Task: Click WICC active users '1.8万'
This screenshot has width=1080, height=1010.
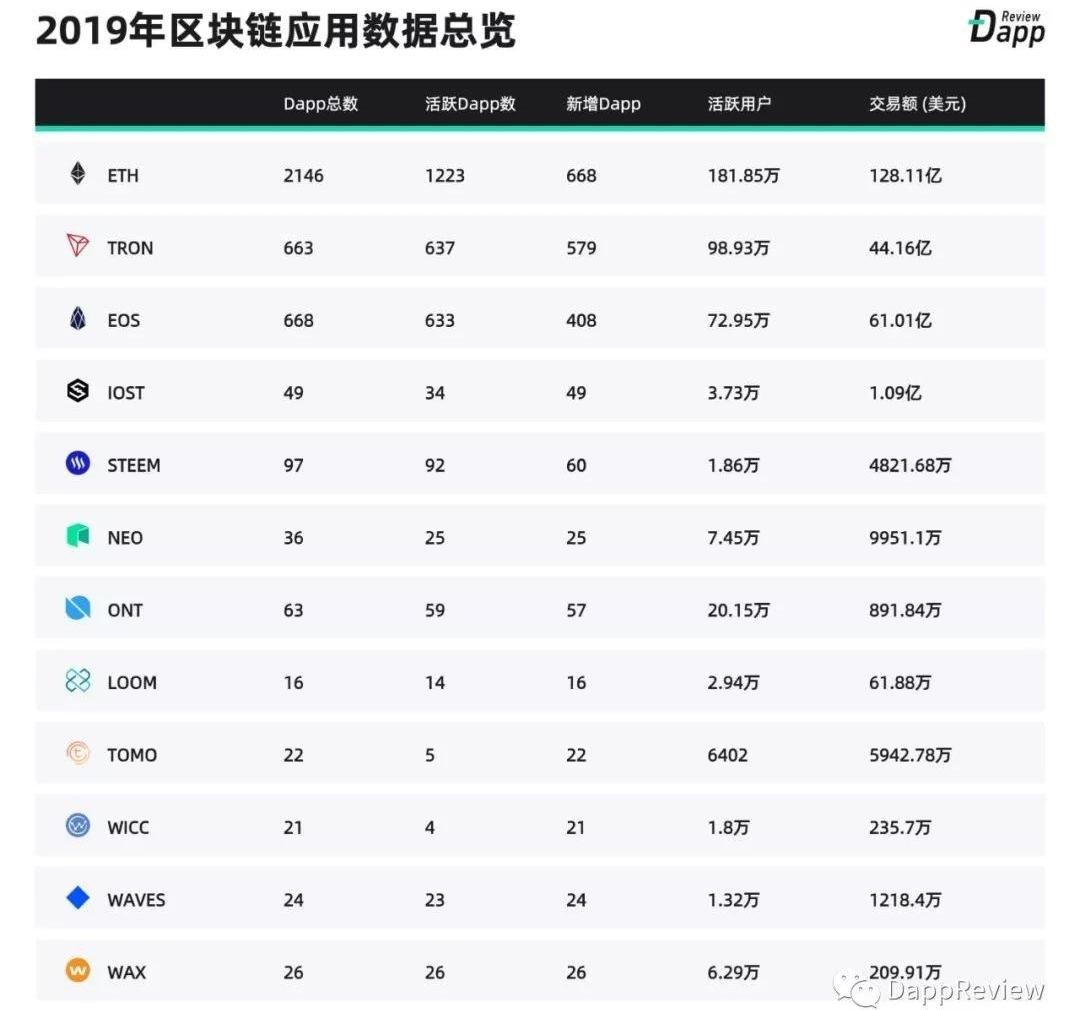Action: [729, 827]
